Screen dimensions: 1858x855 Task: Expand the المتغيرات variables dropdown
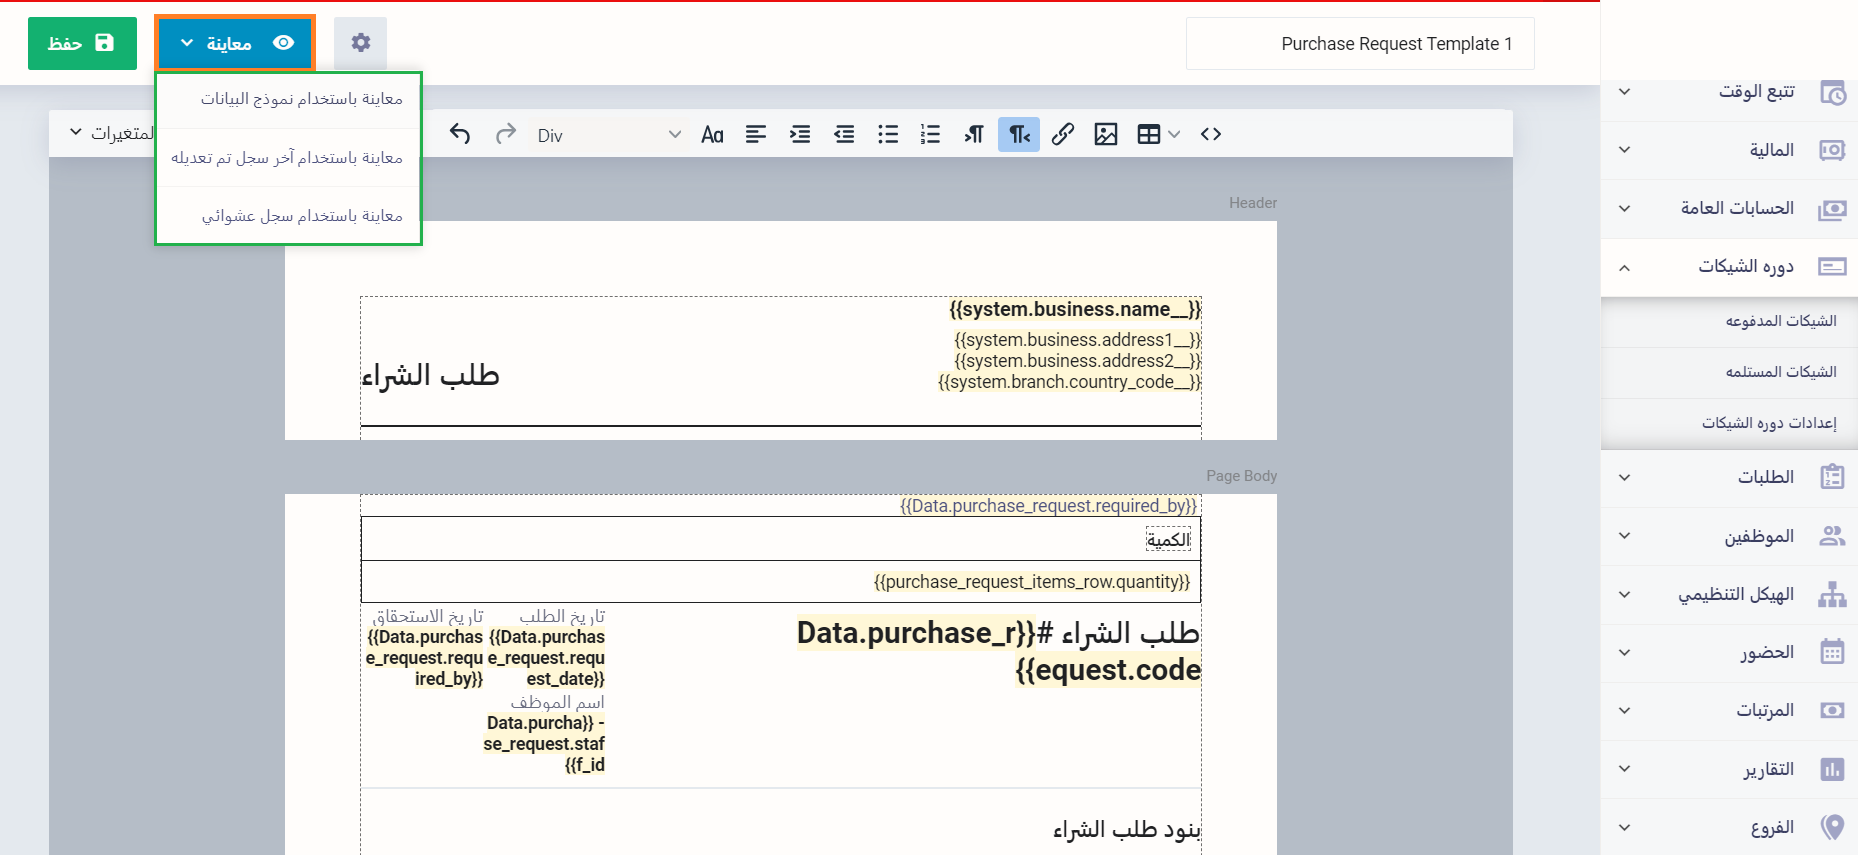click(110, 133)
